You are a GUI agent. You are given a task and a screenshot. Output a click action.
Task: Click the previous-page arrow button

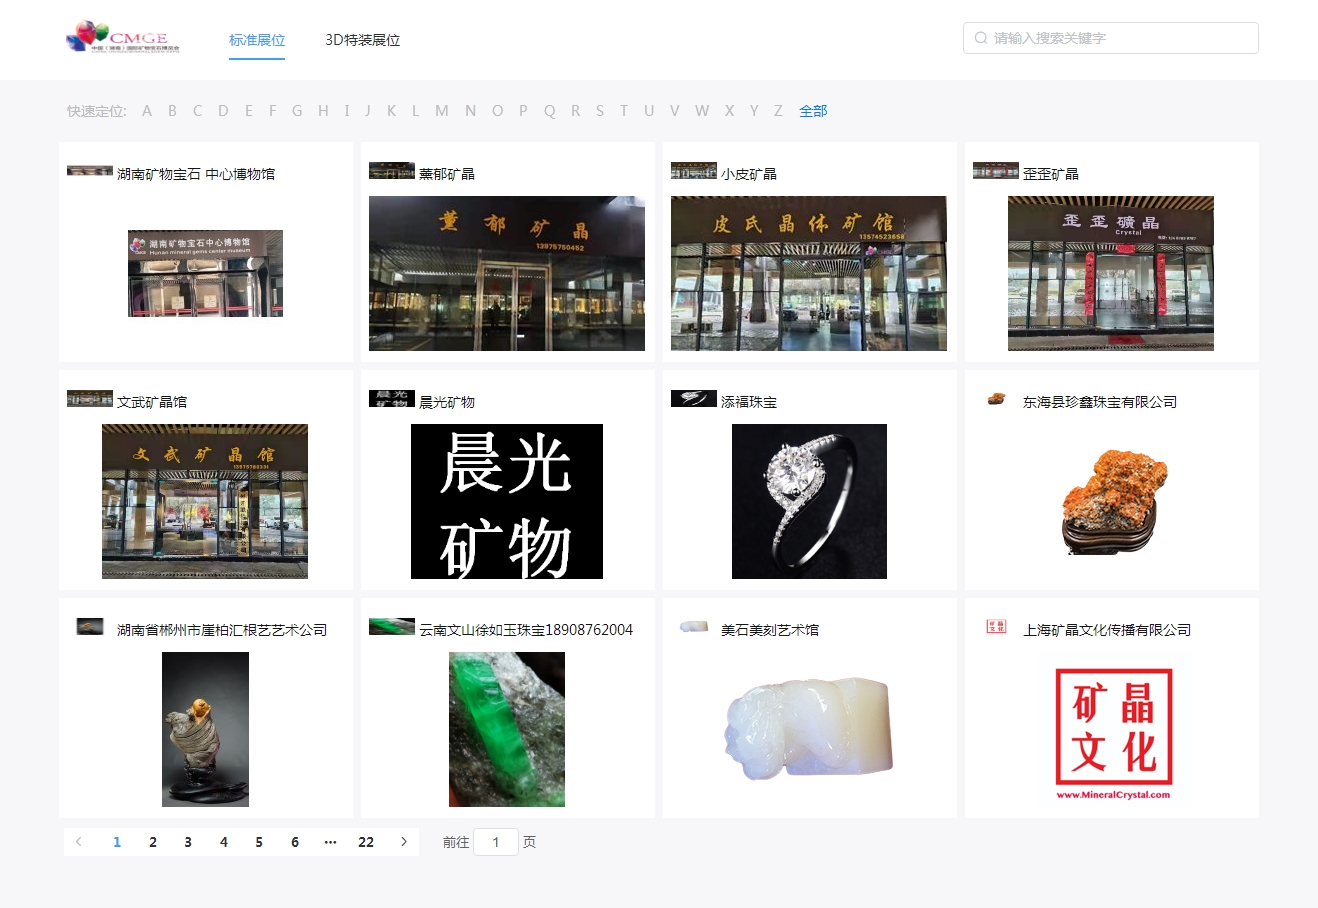79,842
